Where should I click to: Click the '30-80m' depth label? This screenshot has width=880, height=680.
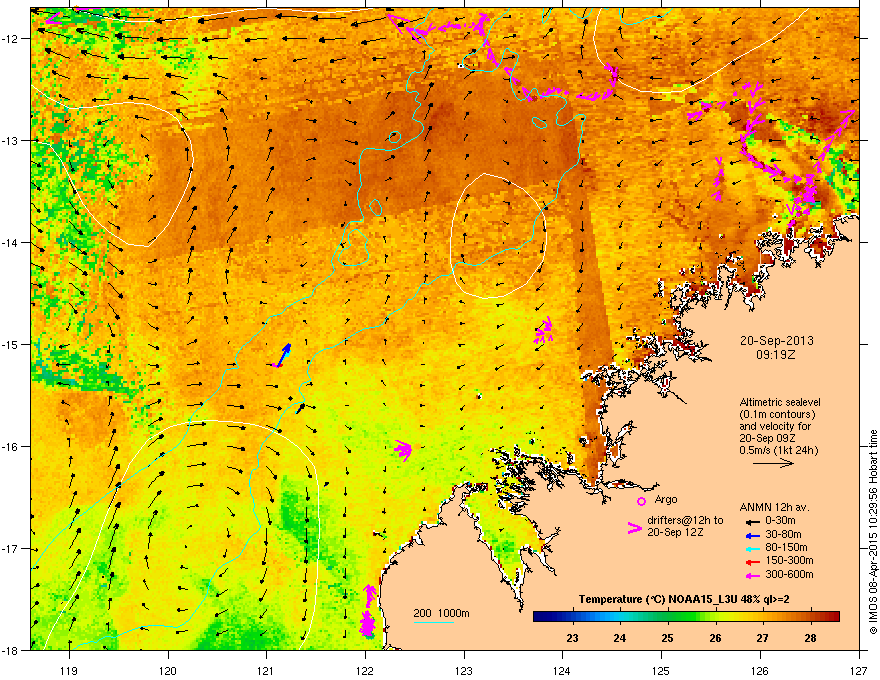(x=783, y=534)
